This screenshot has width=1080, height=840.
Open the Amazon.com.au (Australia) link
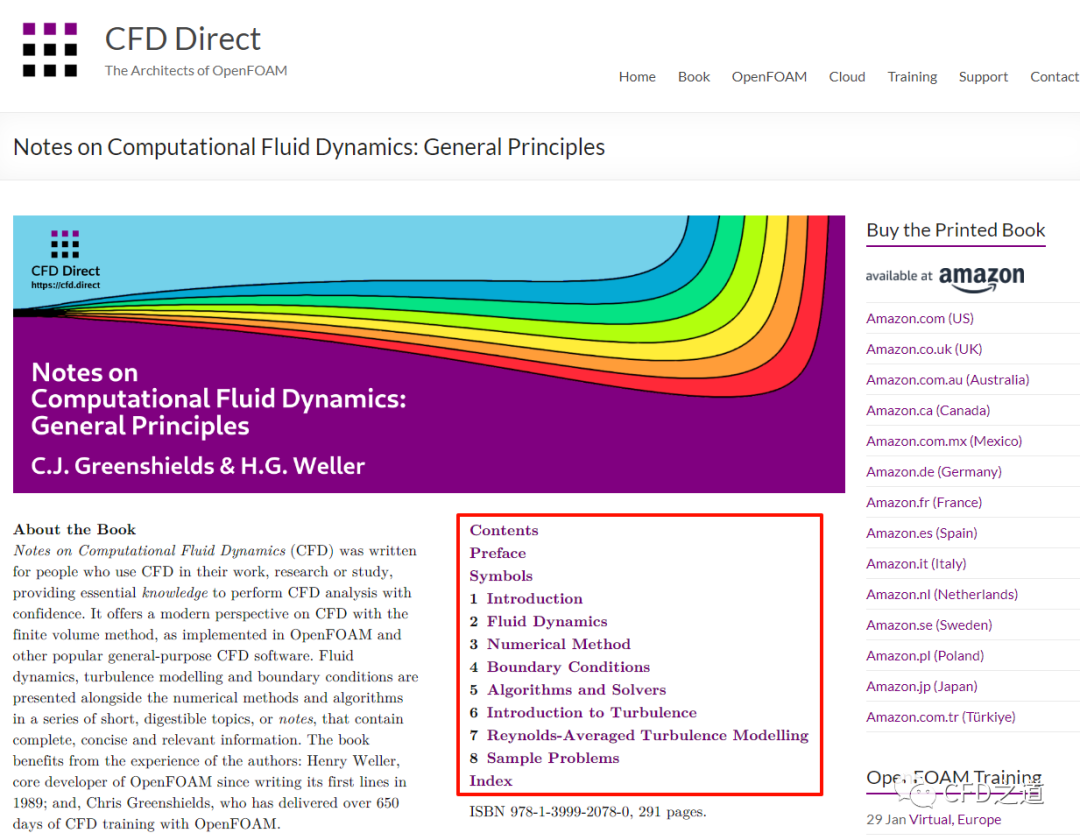pyautogui.click(x=947, y=379)
